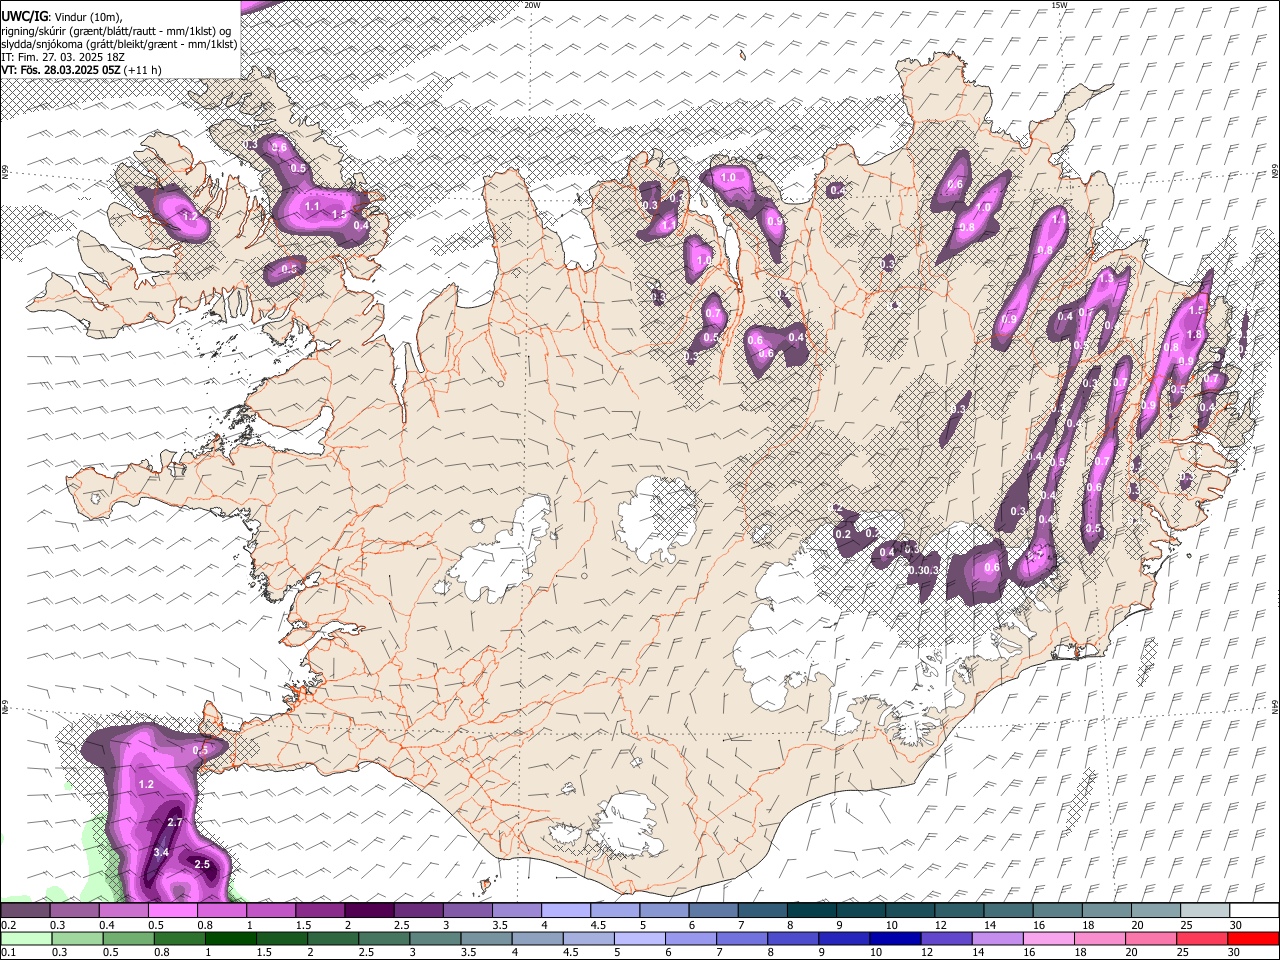Click the 1.8 value in east Iceland
Viewport: 1280px width, 960px height.
(x=1193, y=335)
